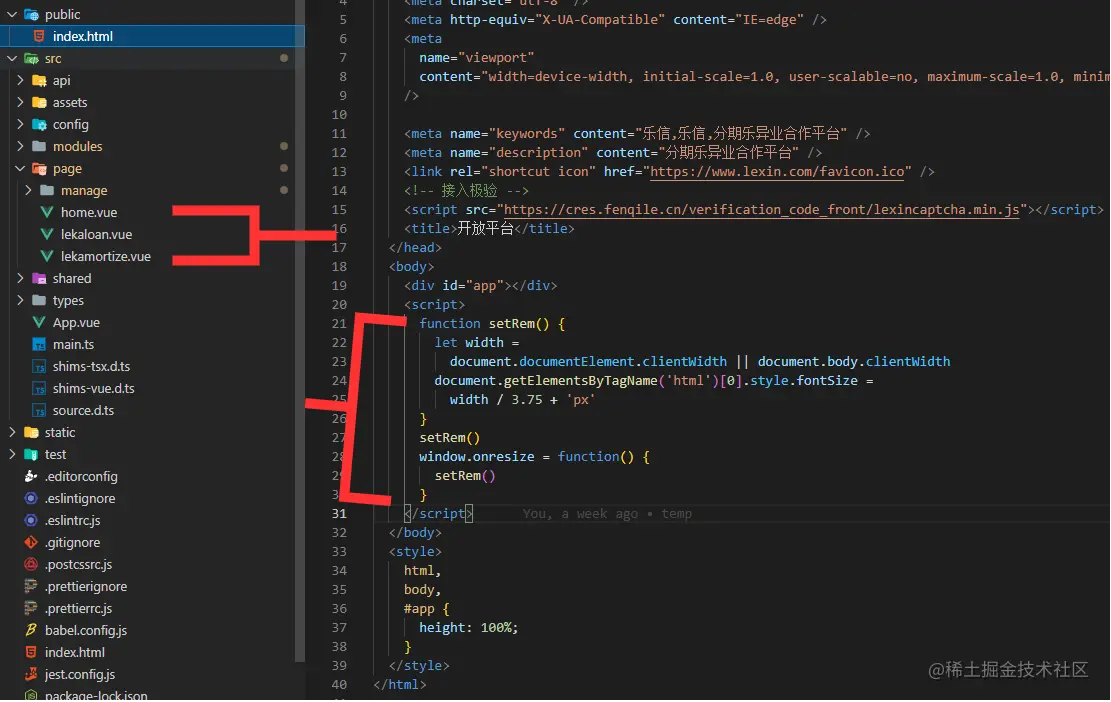Click the title text 开放平台
Screen dimensions: 1111x702
pyautogui.click(x=485, y=229)
